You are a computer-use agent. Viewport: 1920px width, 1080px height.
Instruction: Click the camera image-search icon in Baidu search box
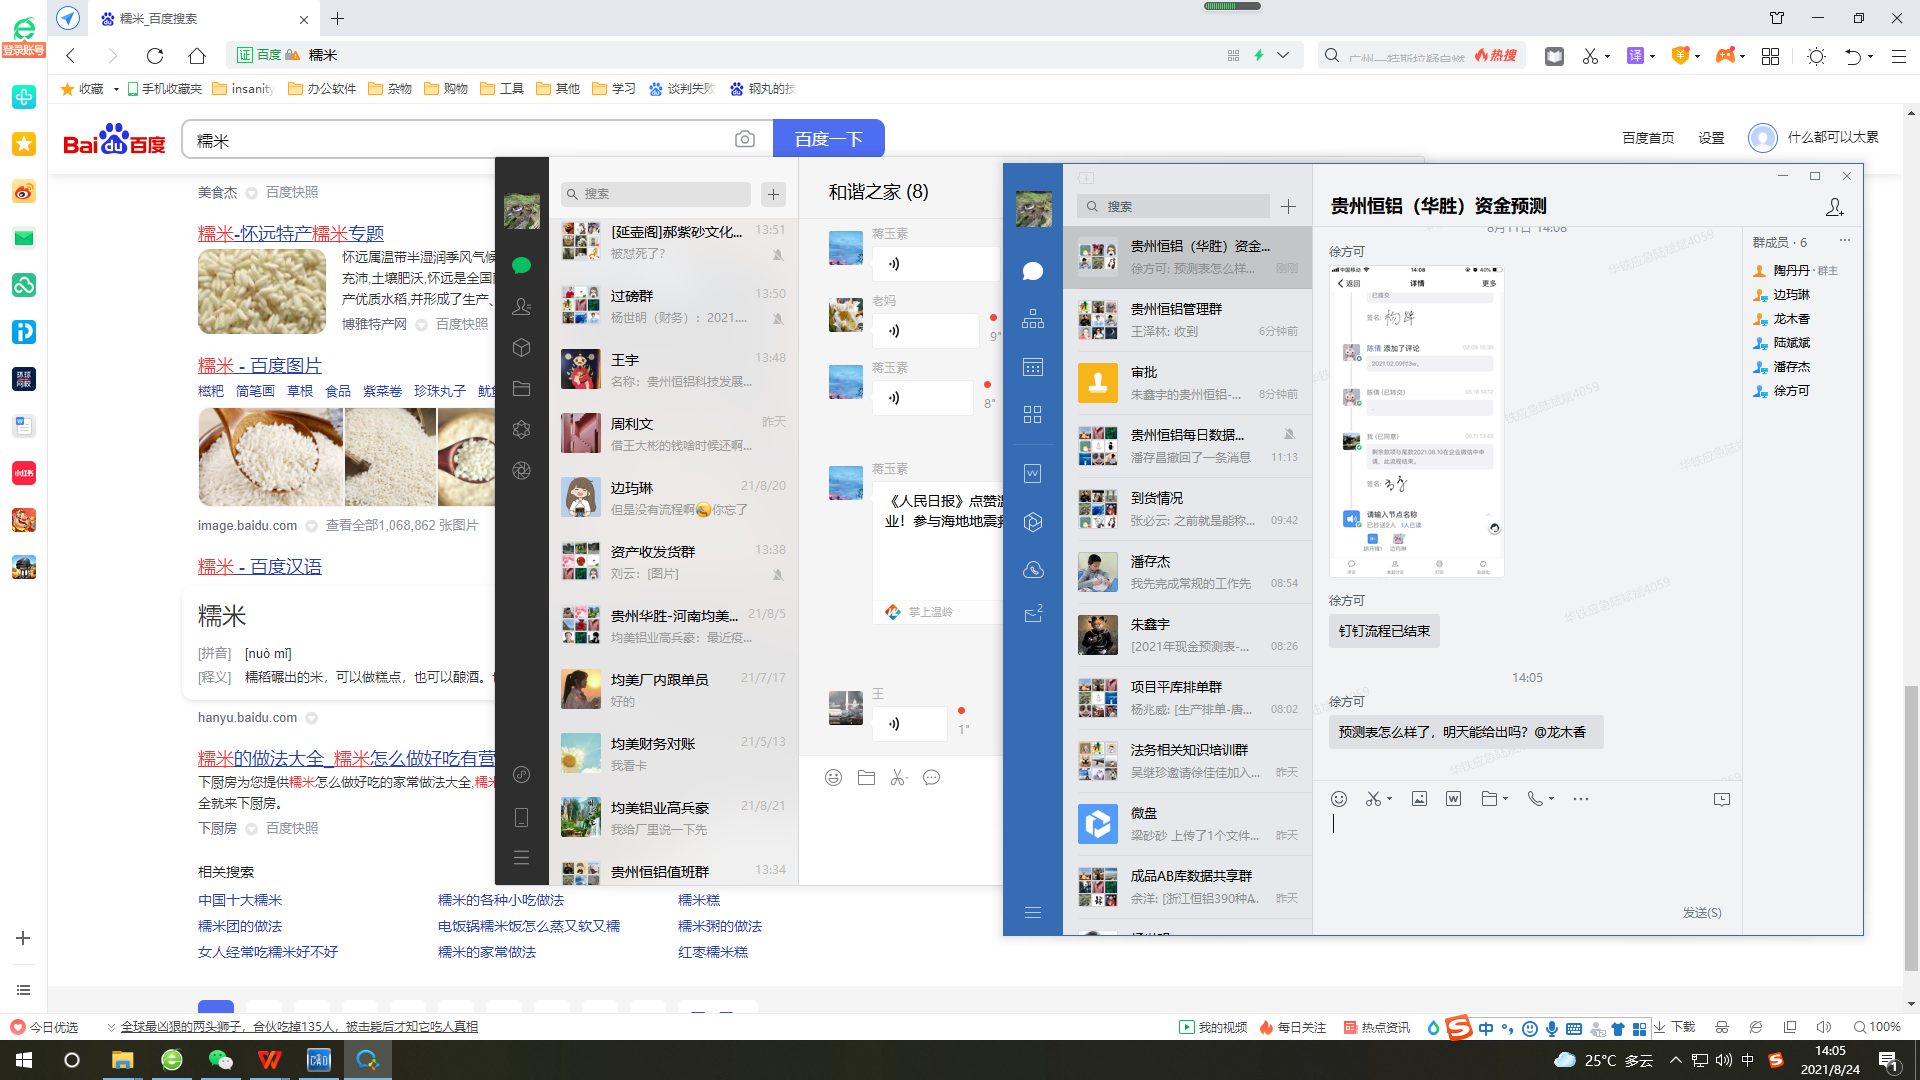pos(745,140)
